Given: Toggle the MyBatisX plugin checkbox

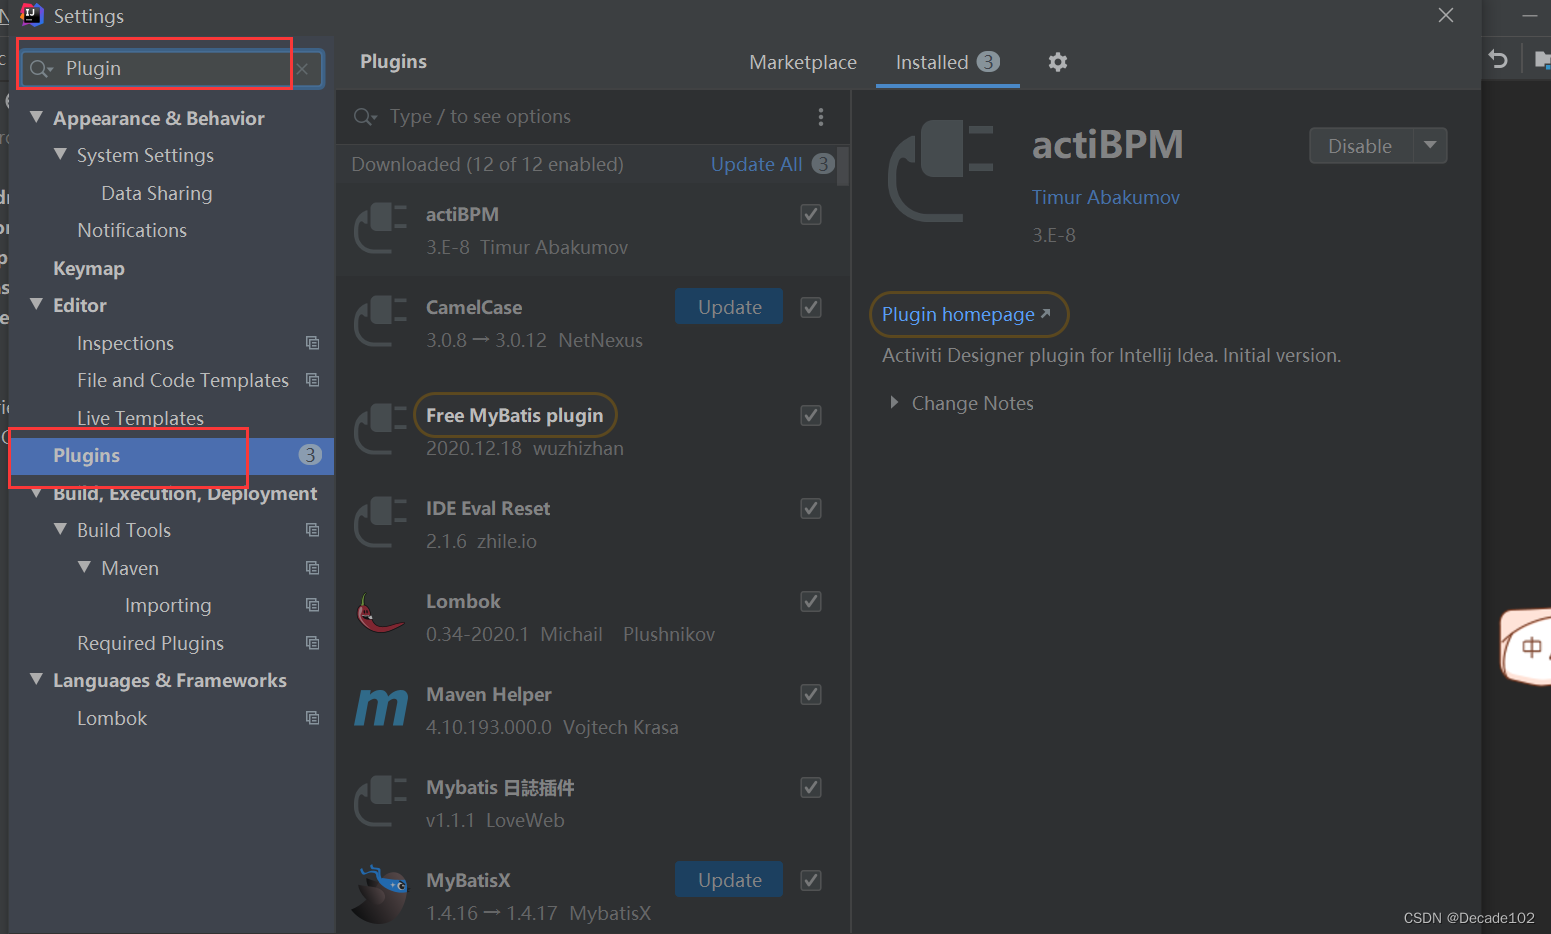Looking at the screenshot, I should click(811, 880).
